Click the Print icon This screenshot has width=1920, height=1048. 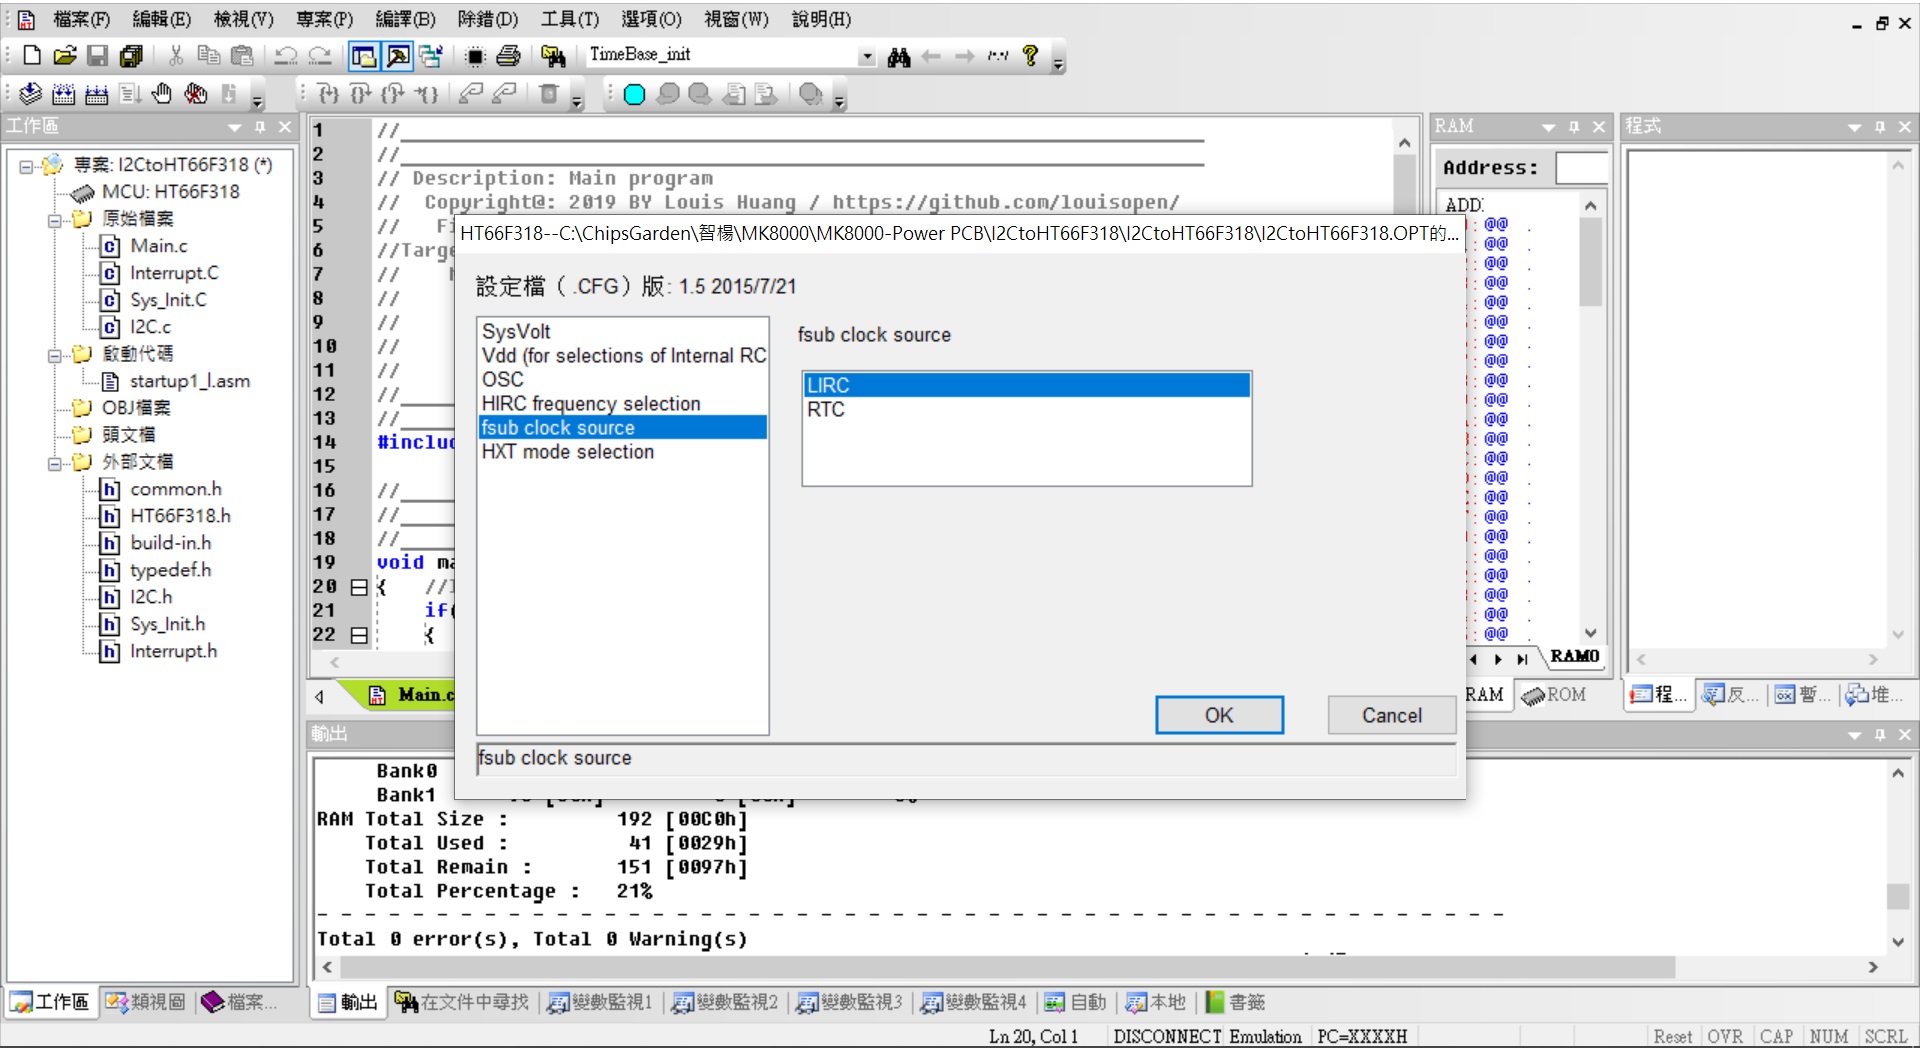click(508, 56)
